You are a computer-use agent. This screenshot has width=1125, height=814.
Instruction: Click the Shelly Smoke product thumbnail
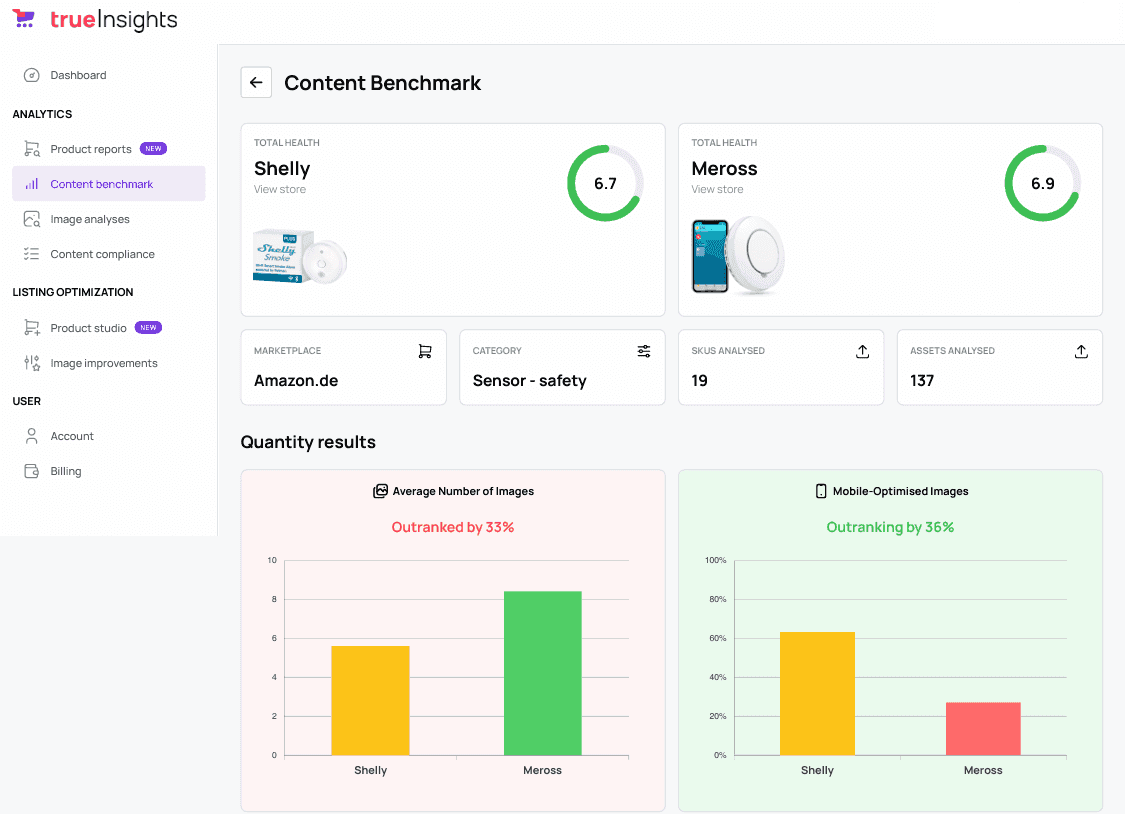pyautogui.click(x=300, y=257)
